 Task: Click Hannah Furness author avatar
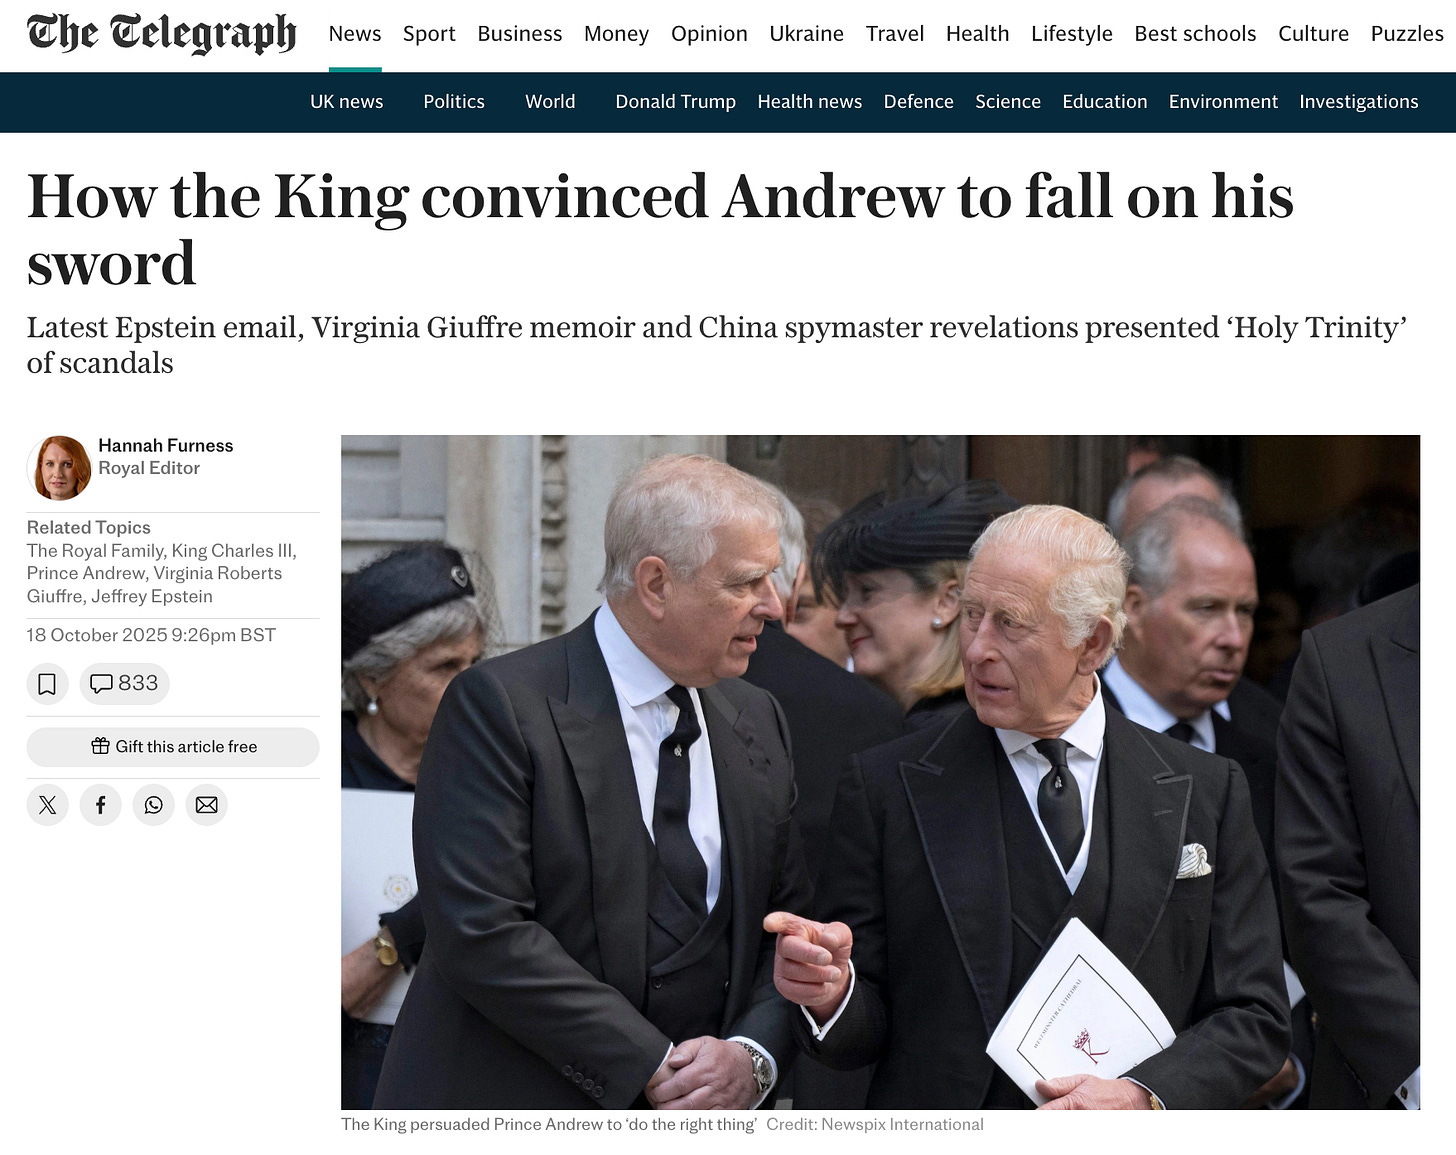click(59, 467)
